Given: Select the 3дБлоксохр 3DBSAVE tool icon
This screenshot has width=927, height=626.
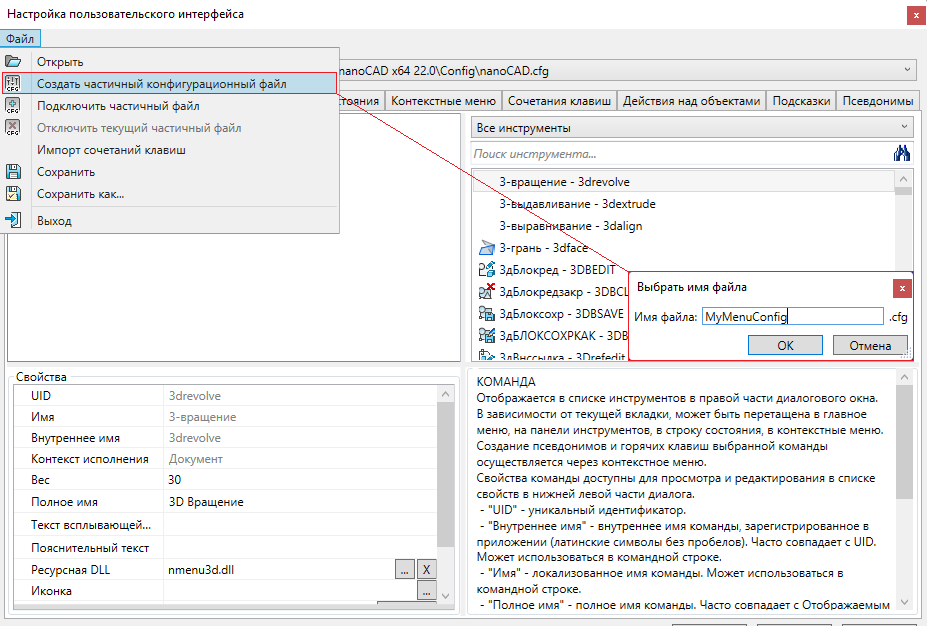Looking at the screenshot, I should (x=487, y=314).
